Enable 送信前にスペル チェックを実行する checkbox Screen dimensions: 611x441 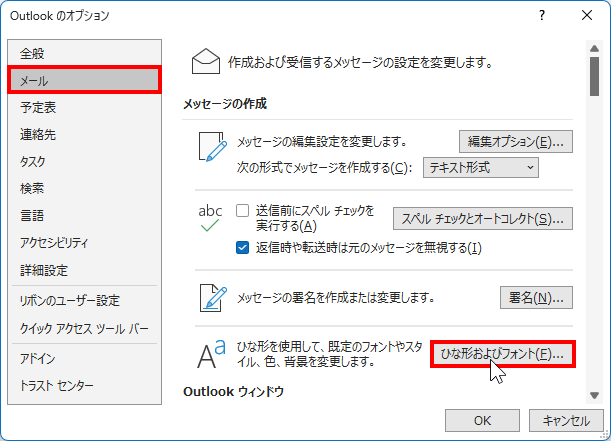242,211
